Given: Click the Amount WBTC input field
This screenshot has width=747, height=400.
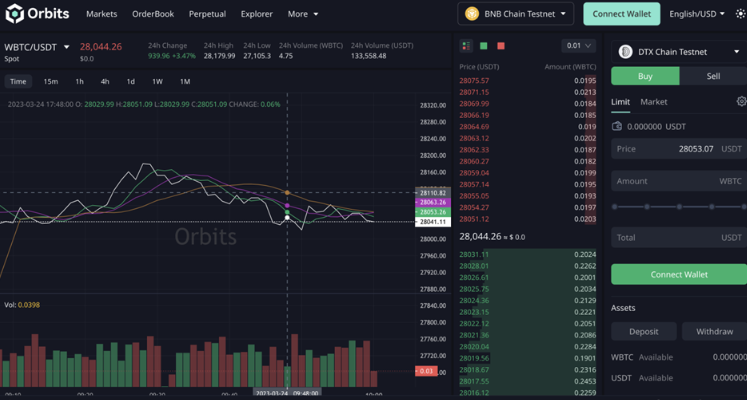Looking at the screenshot, I should click(x=679, y=181).
